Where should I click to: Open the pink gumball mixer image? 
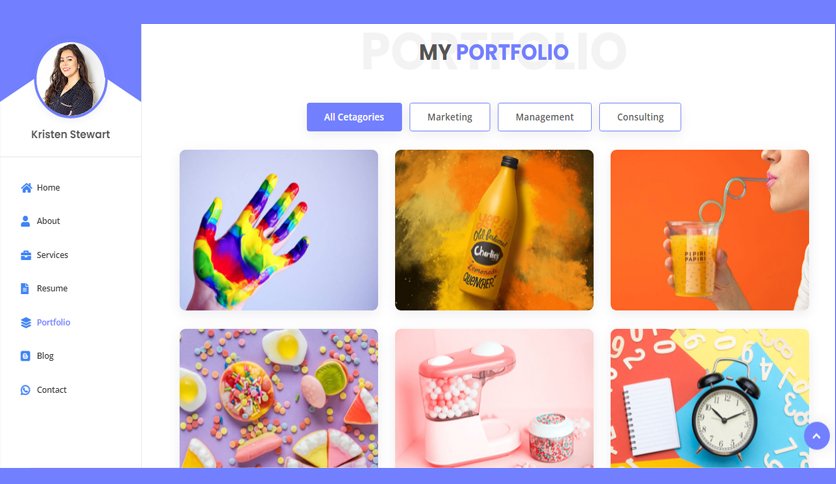pos(494,398)
